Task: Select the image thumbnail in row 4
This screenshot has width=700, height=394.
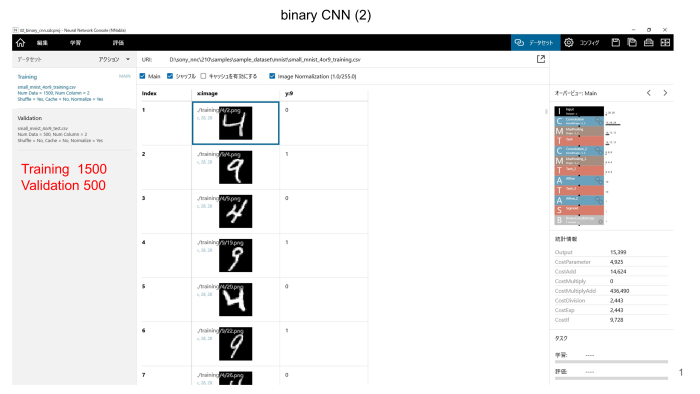Action: coord(235,256)
